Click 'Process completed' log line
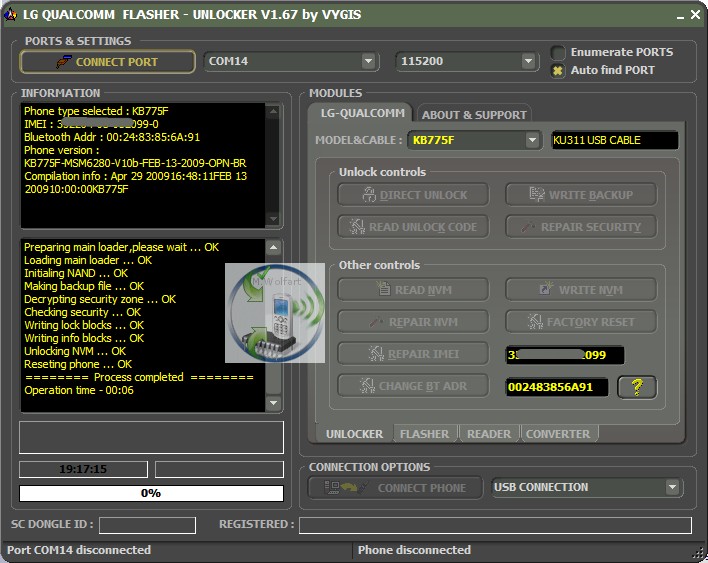The width and height of the screenshot is (708, 563). tap(139, 377)
